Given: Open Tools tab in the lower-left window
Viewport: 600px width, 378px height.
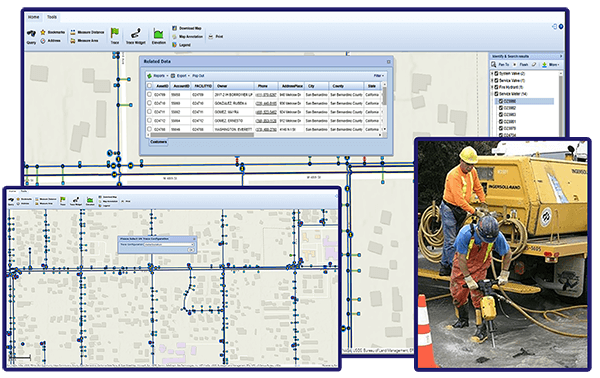Looking at the screenshot, I should [x=24, y=191].
